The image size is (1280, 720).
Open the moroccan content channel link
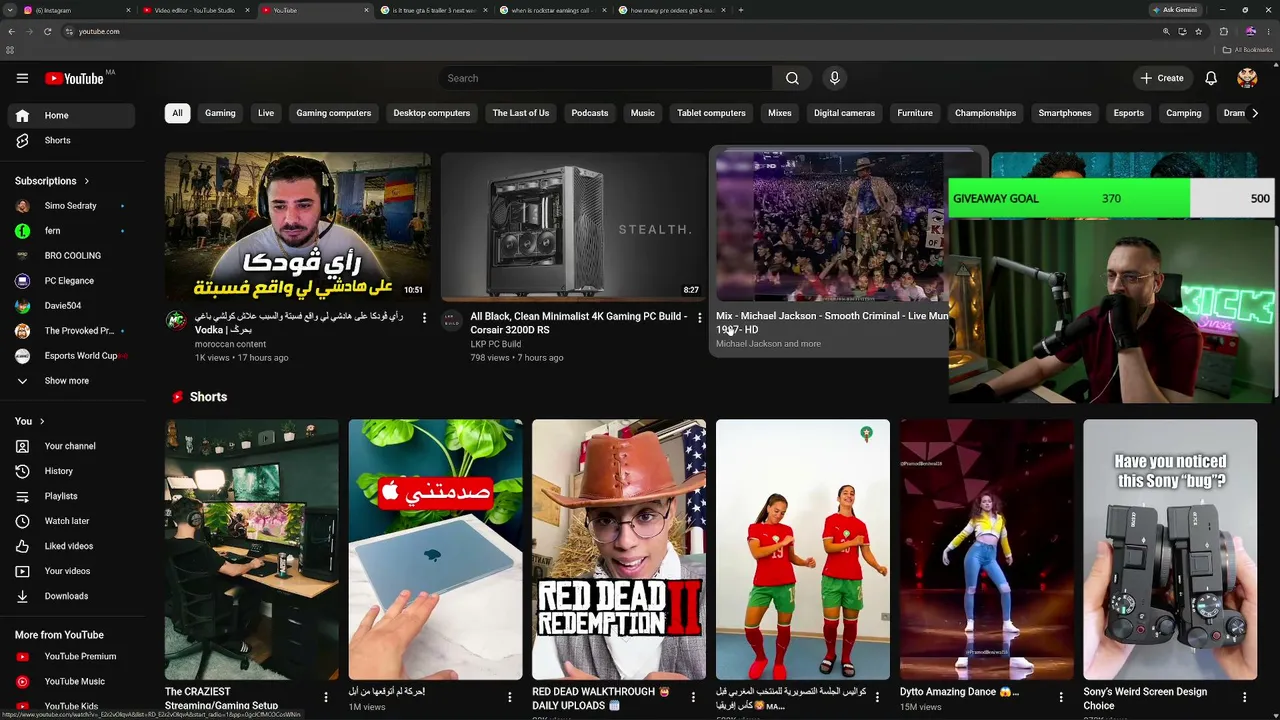click(x=230, y=344)
